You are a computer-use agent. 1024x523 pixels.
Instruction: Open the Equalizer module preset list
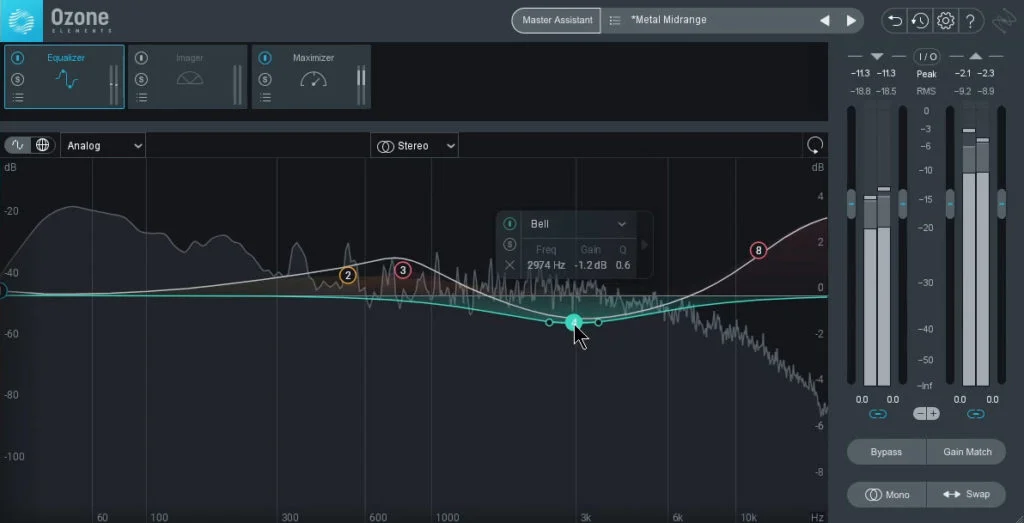coord(18,98)
